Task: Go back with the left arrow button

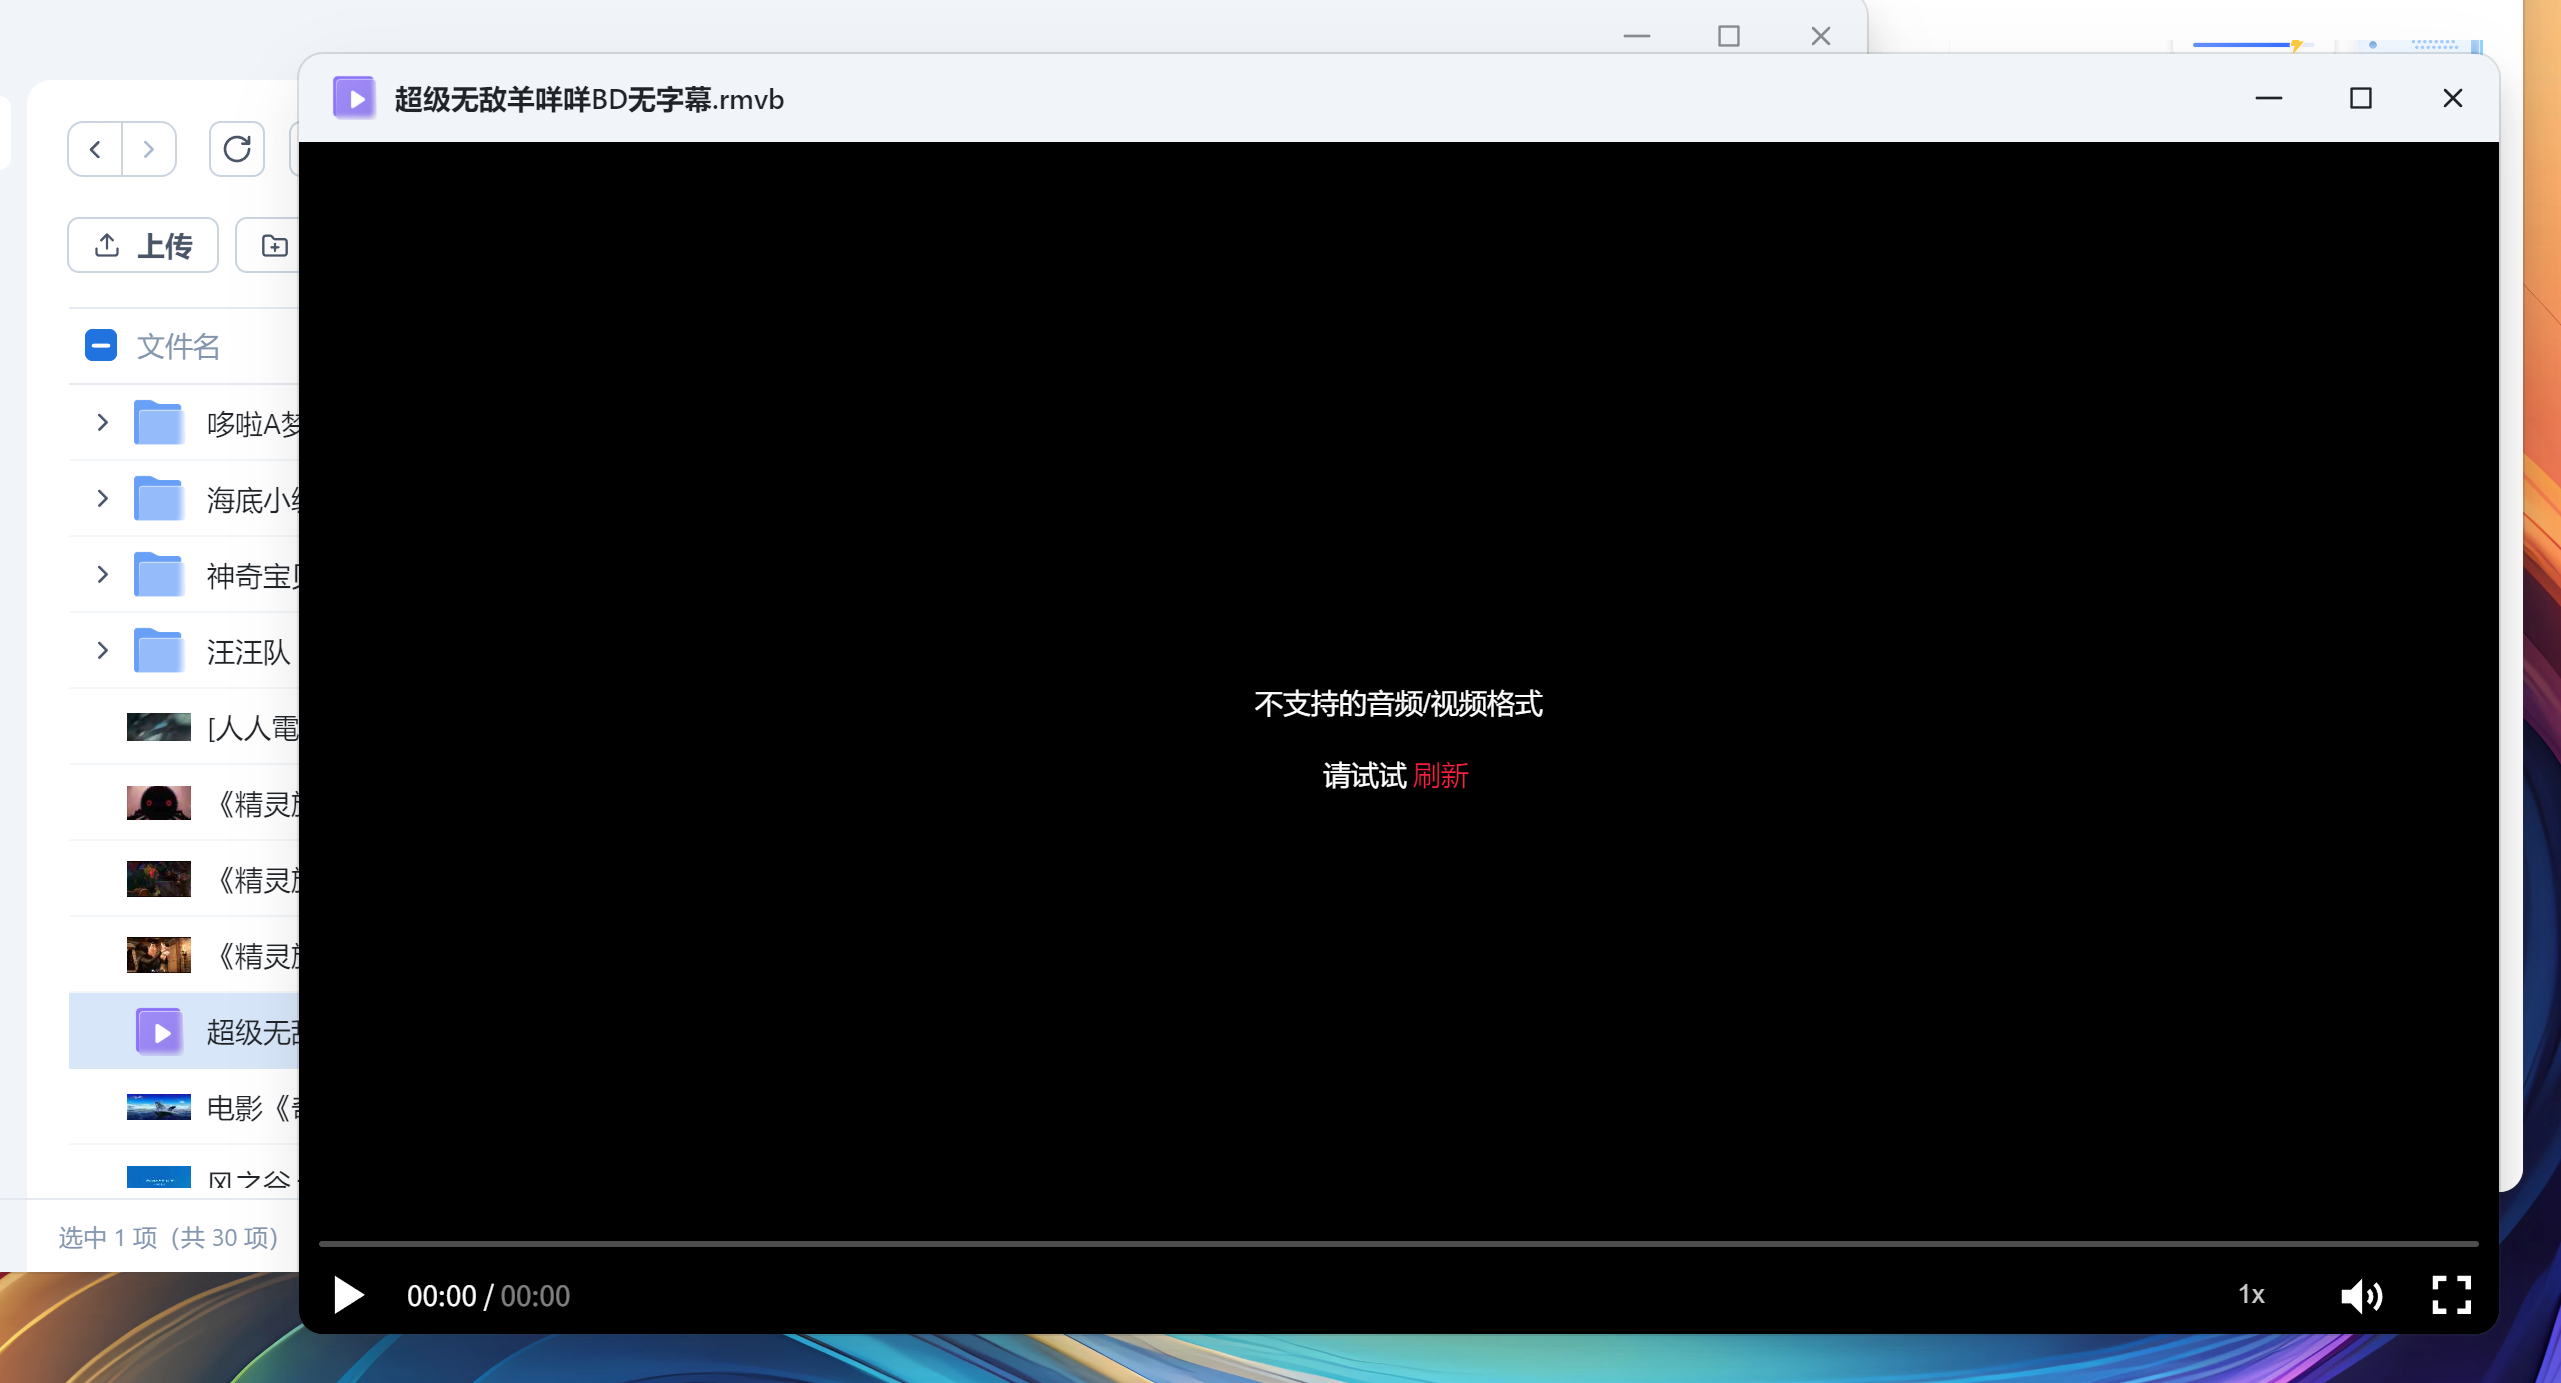Action: [95, 149]
